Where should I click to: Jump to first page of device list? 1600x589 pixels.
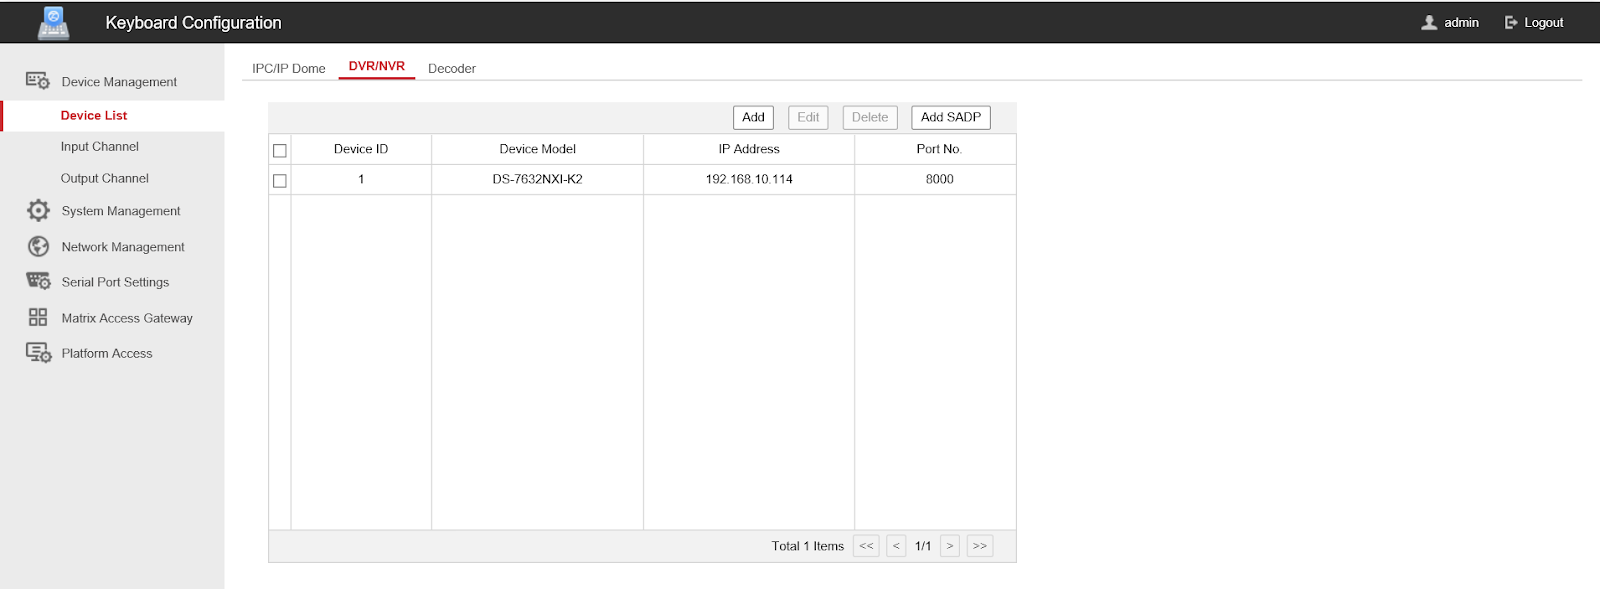click(x=866, y=546)
